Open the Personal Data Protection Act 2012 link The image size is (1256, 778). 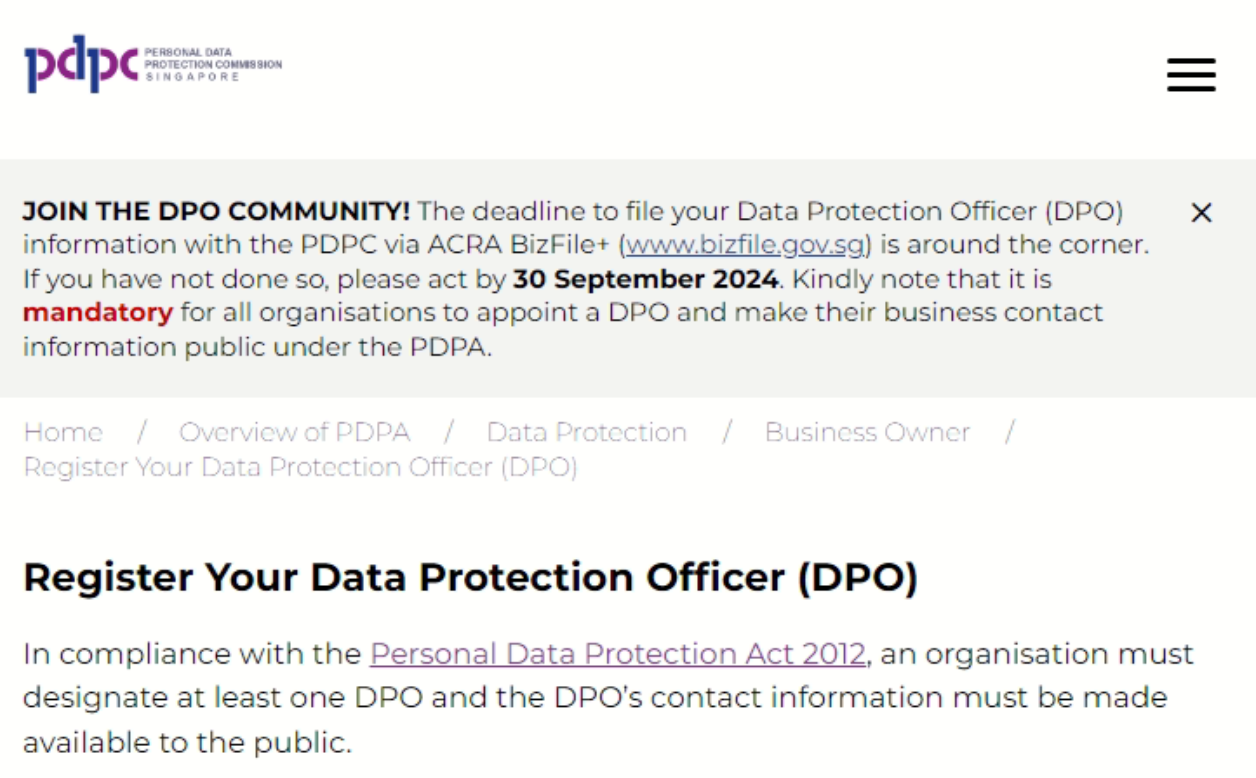[617, 654]
